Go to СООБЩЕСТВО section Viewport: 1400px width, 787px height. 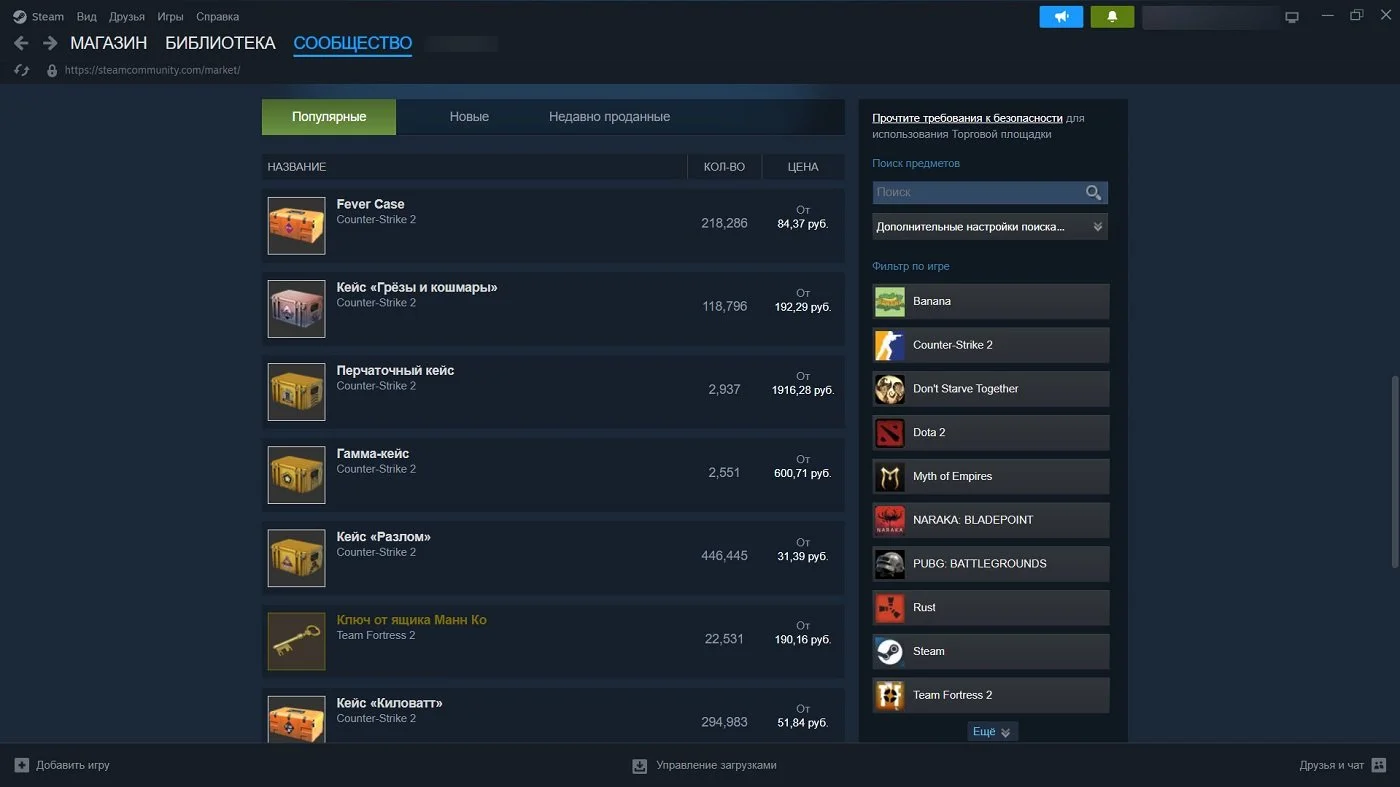(x=352, y=43)
